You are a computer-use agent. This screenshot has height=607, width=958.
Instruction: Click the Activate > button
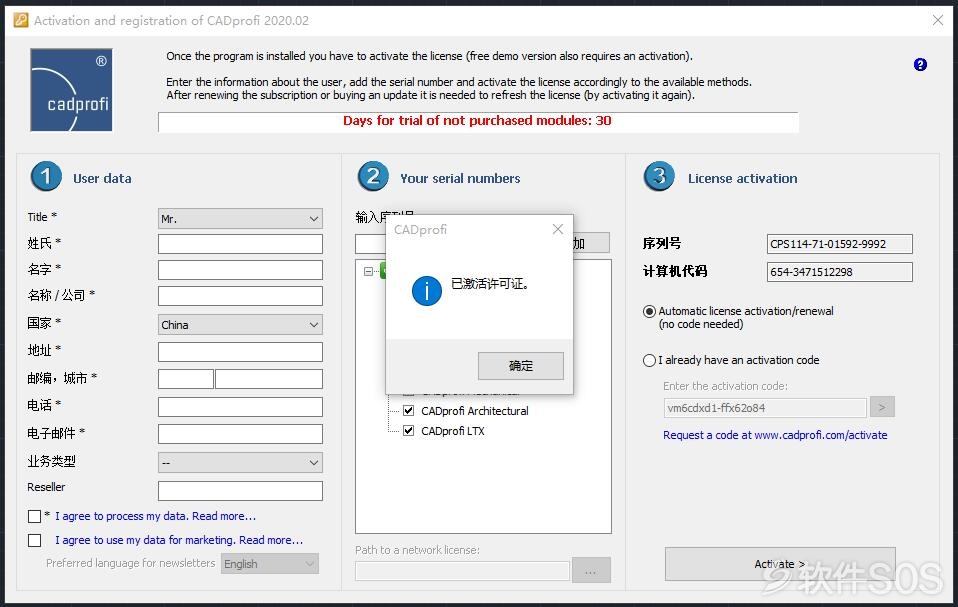(780, 564)
